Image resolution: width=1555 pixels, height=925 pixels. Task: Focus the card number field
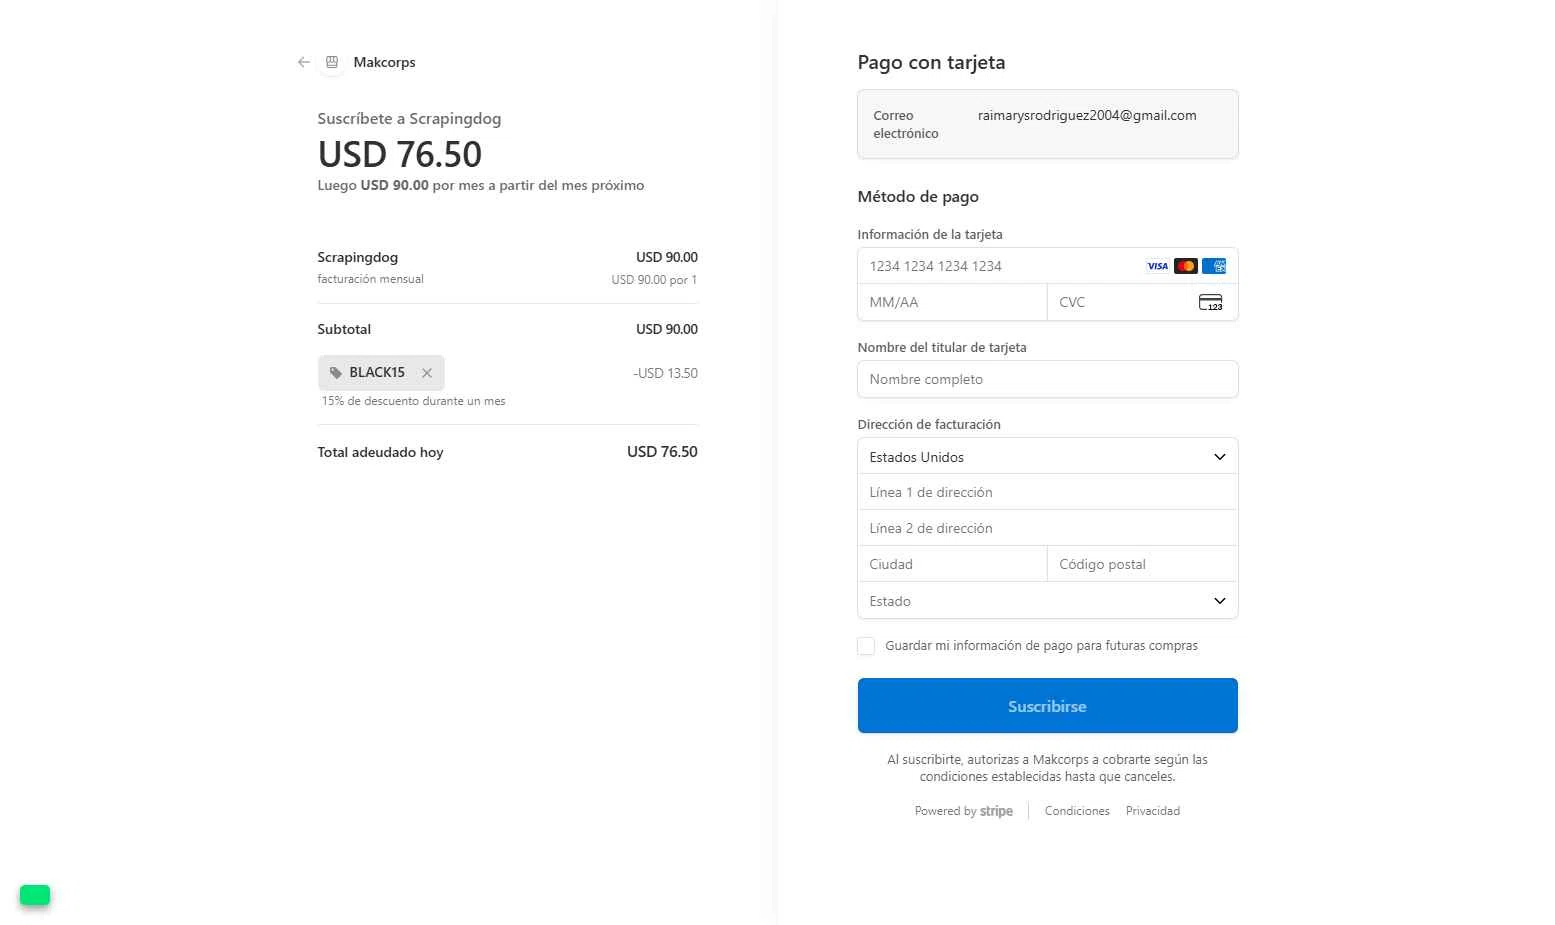click(1000, 266)
